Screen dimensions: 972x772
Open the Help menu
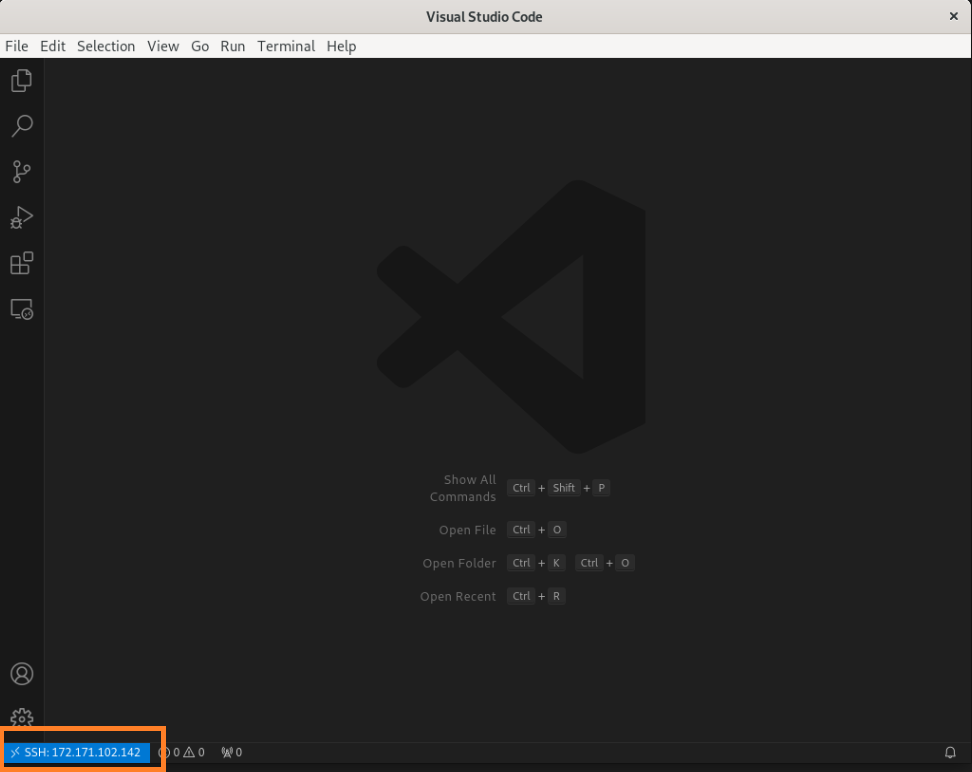point(341,46)
